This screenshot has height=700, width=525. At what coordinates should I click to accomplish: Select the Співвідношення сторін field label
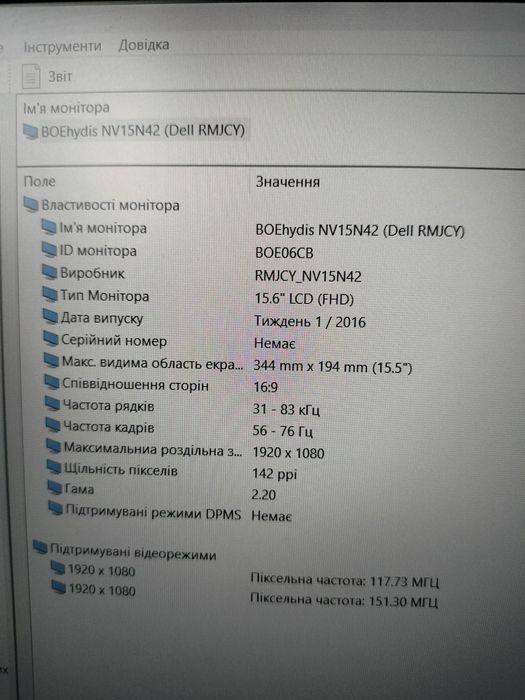136,385
